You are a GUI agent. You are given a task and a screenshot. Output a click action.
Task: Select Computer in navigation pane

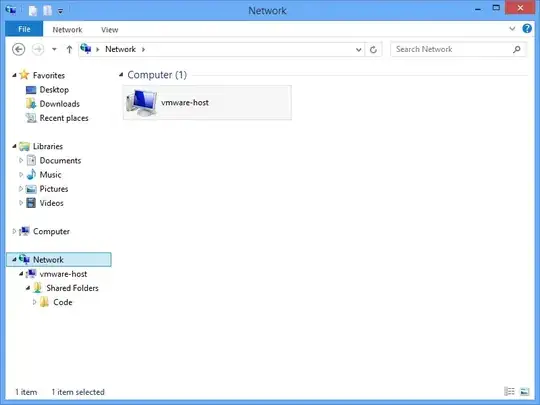point(51,231)
